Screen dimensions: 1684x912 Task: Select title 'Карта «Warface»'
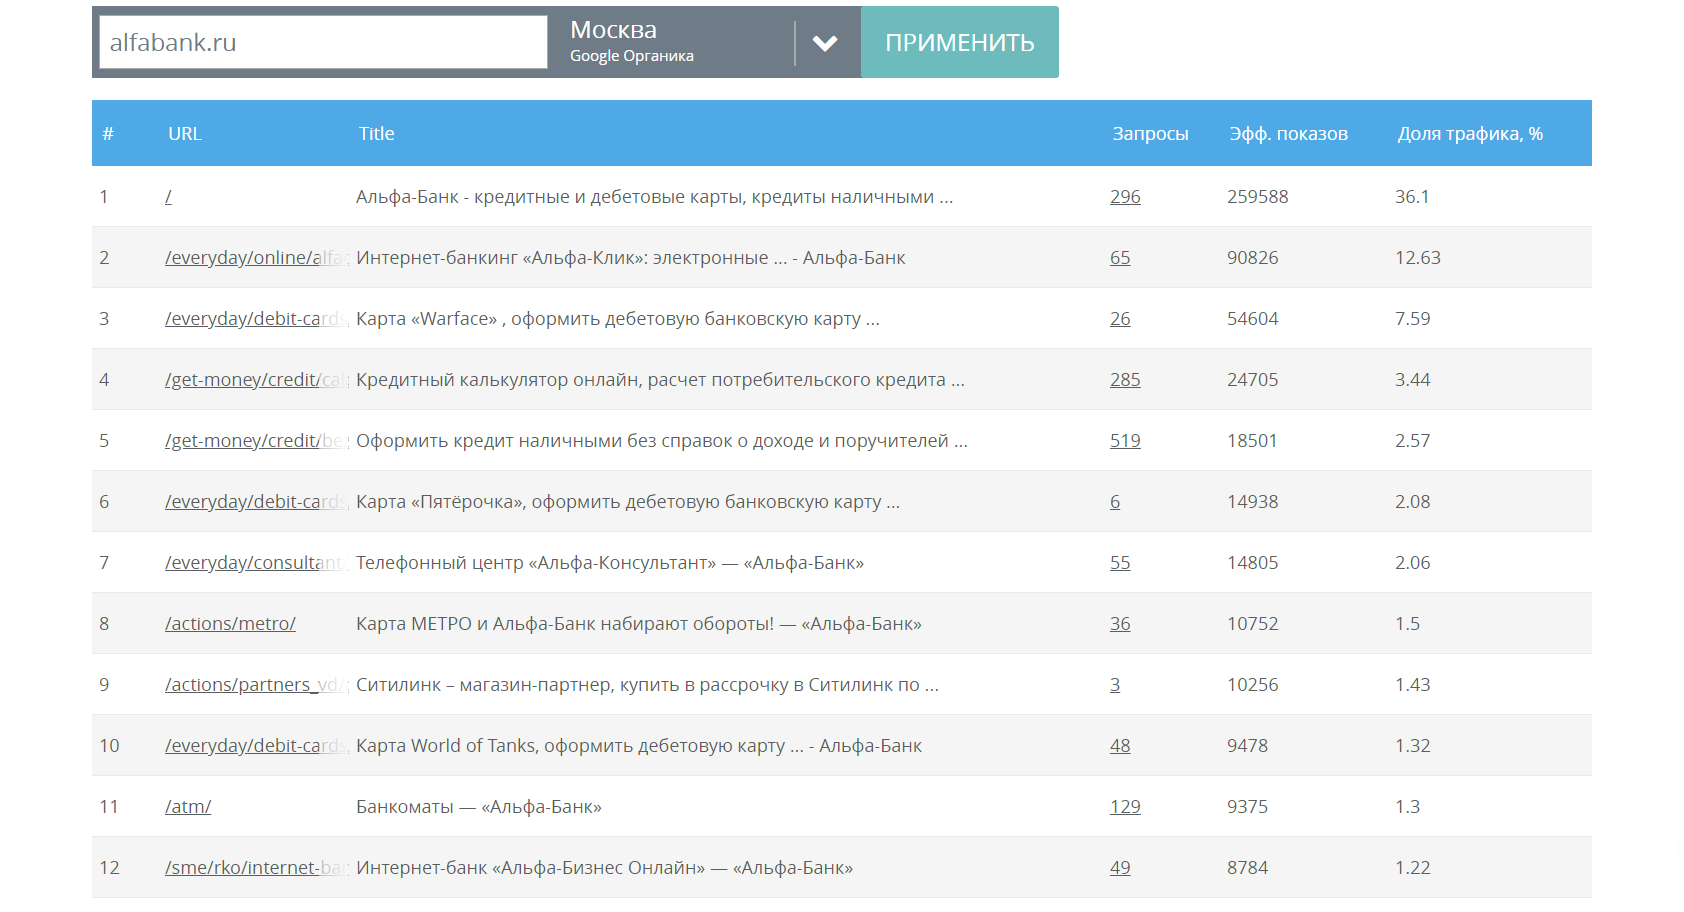(618, 319)
